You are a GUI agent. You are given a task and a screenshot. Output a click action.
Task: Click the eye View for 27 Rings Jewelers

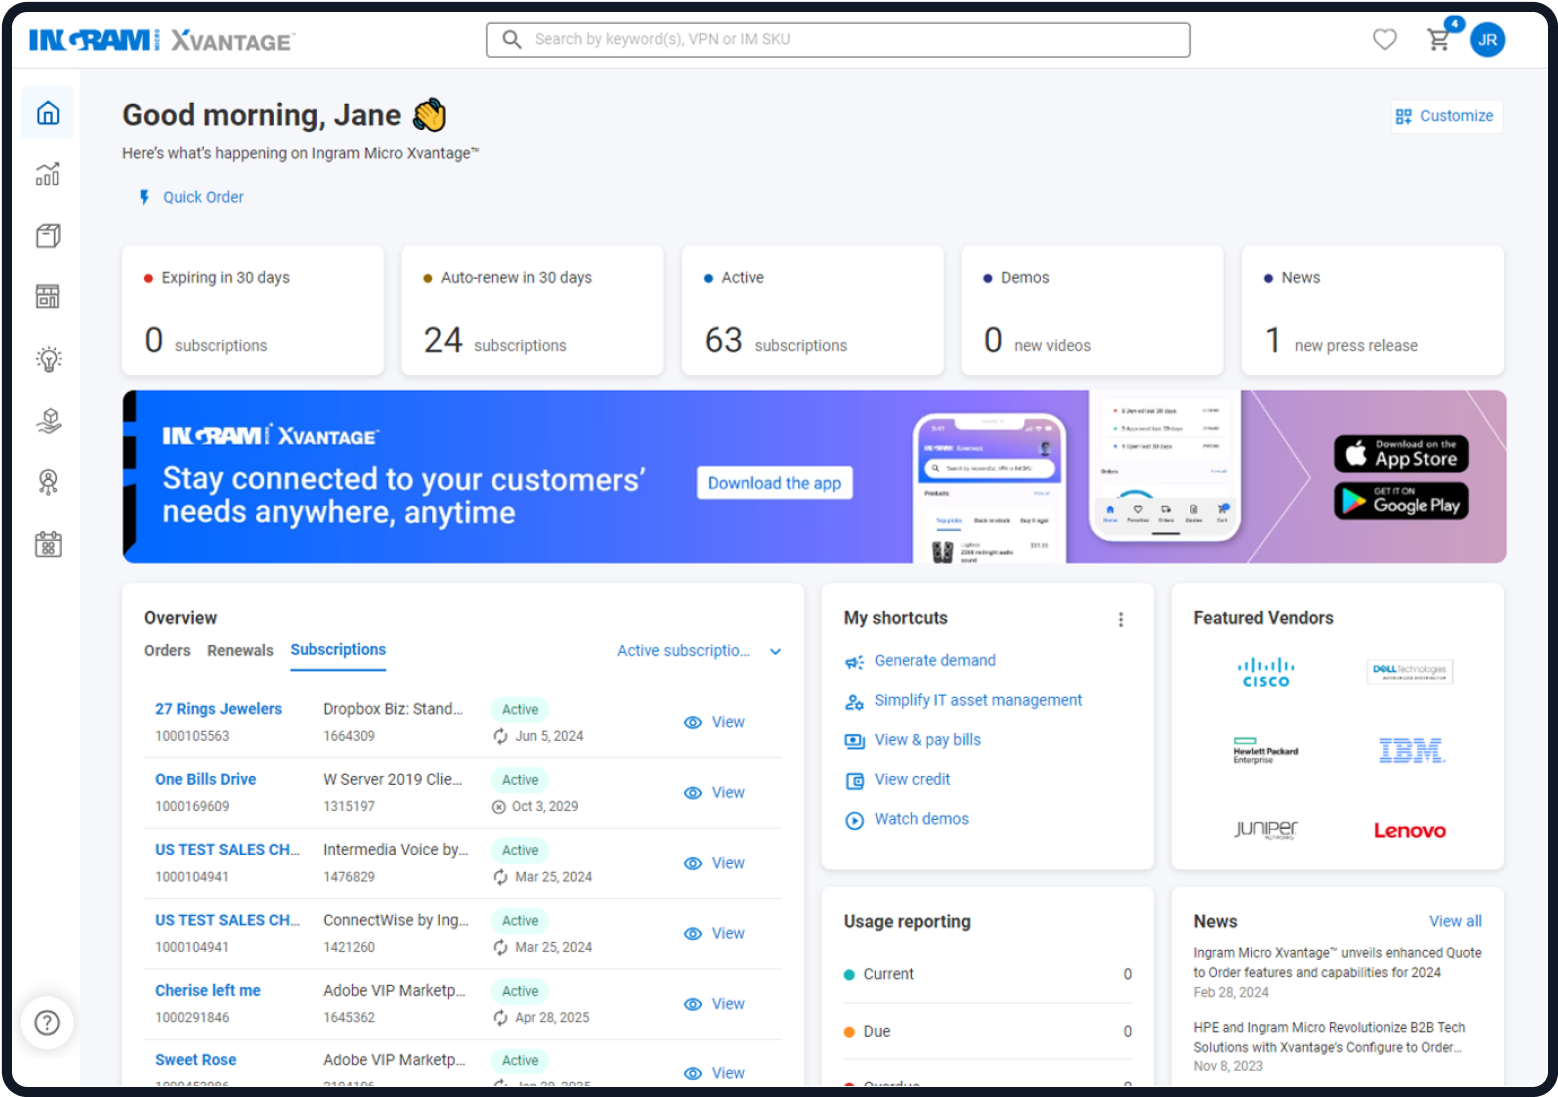[714, 722]
